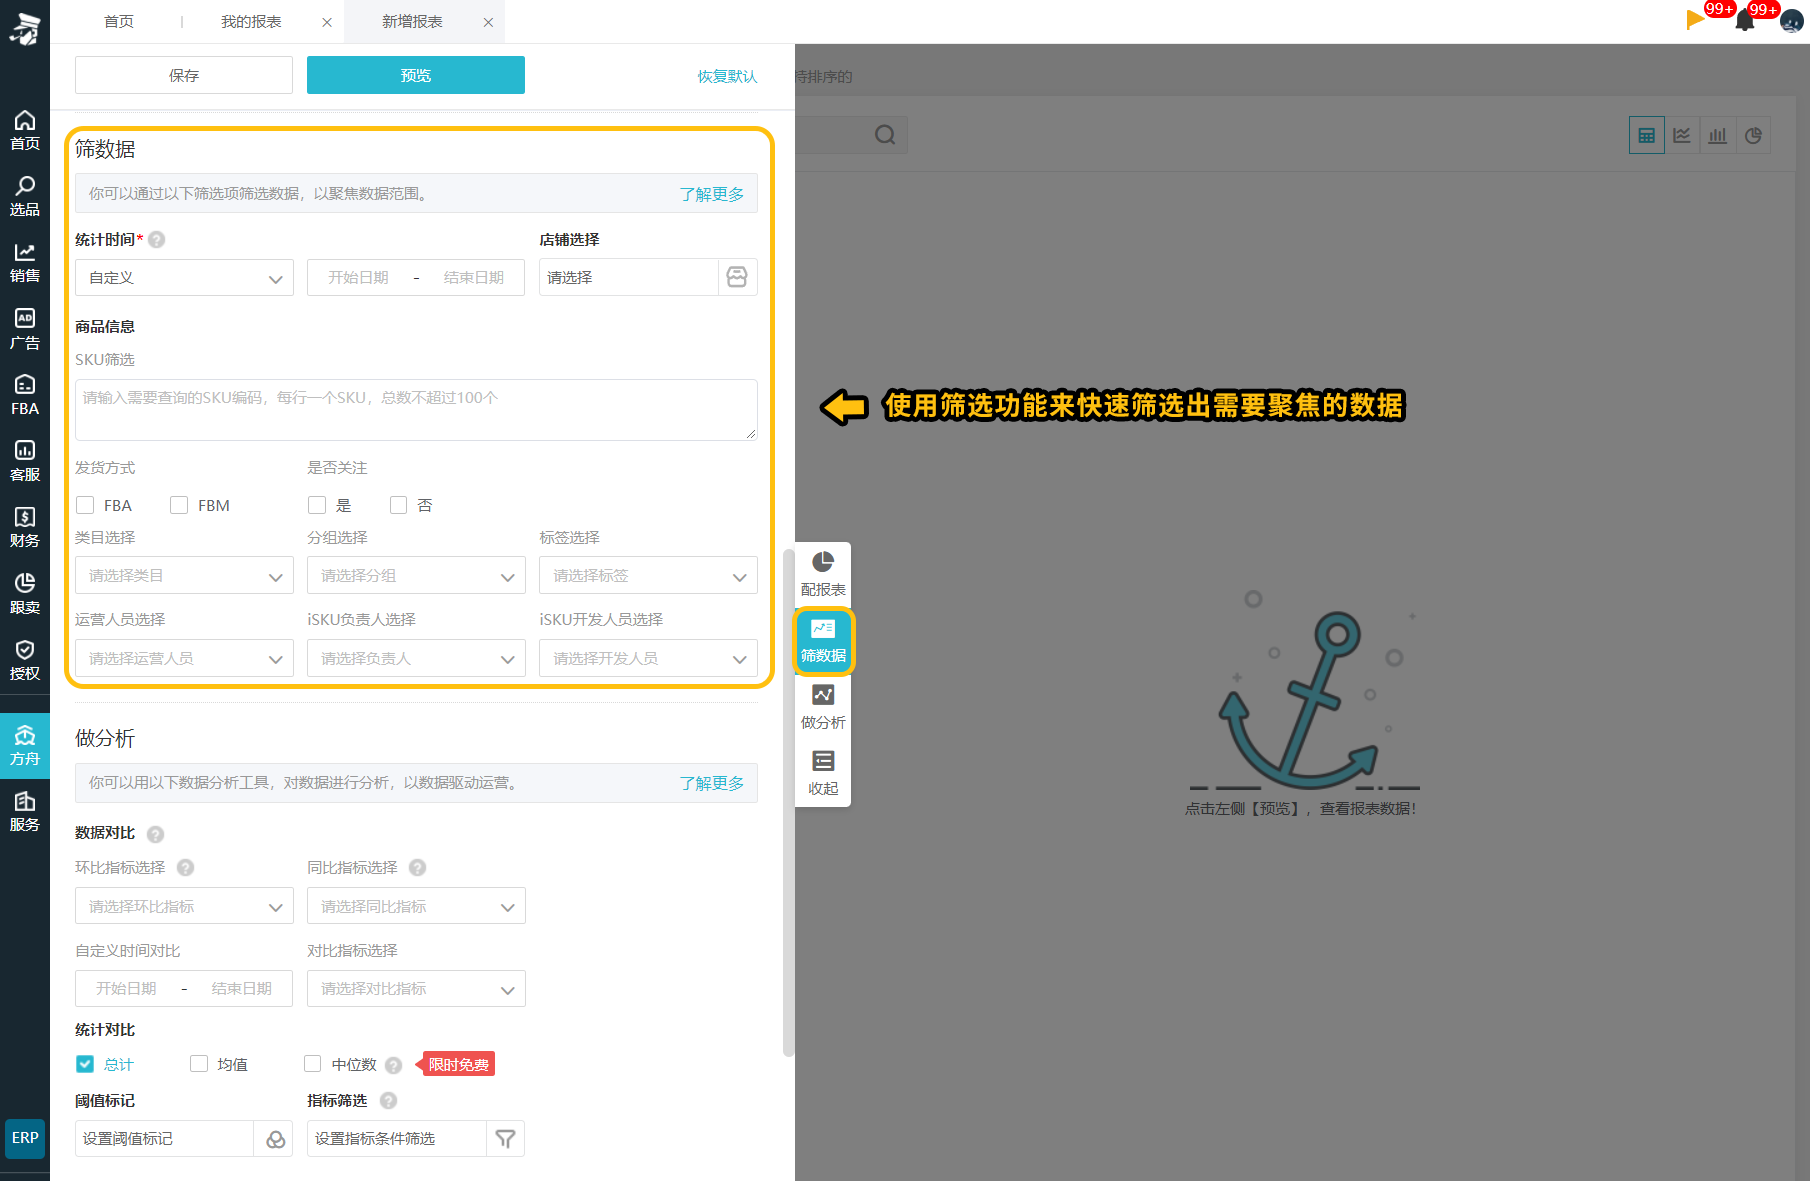1810x1181 pixels.
Task: Open 跟卖 module in sidebar
Action: pyautogui.click(x=25, y=594)
